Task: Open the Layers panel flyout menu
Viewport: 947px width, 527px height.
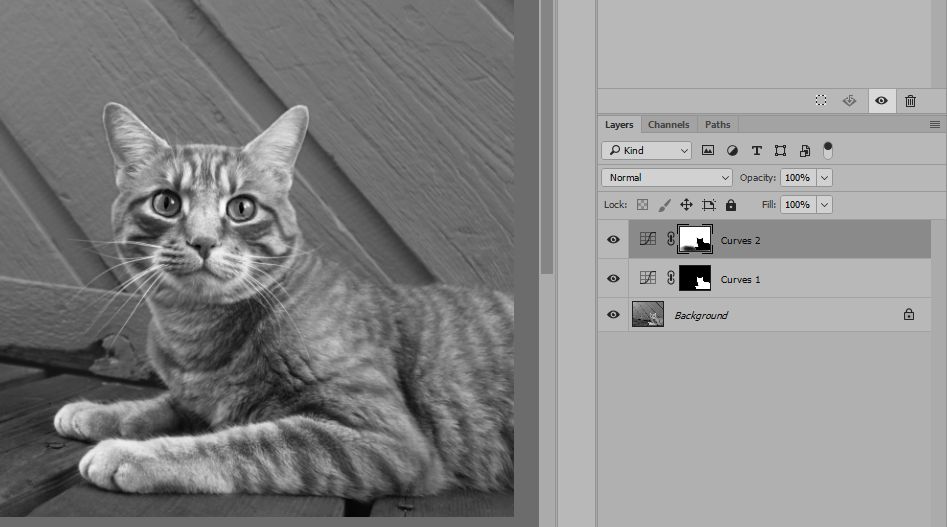Action: point(935,124)
